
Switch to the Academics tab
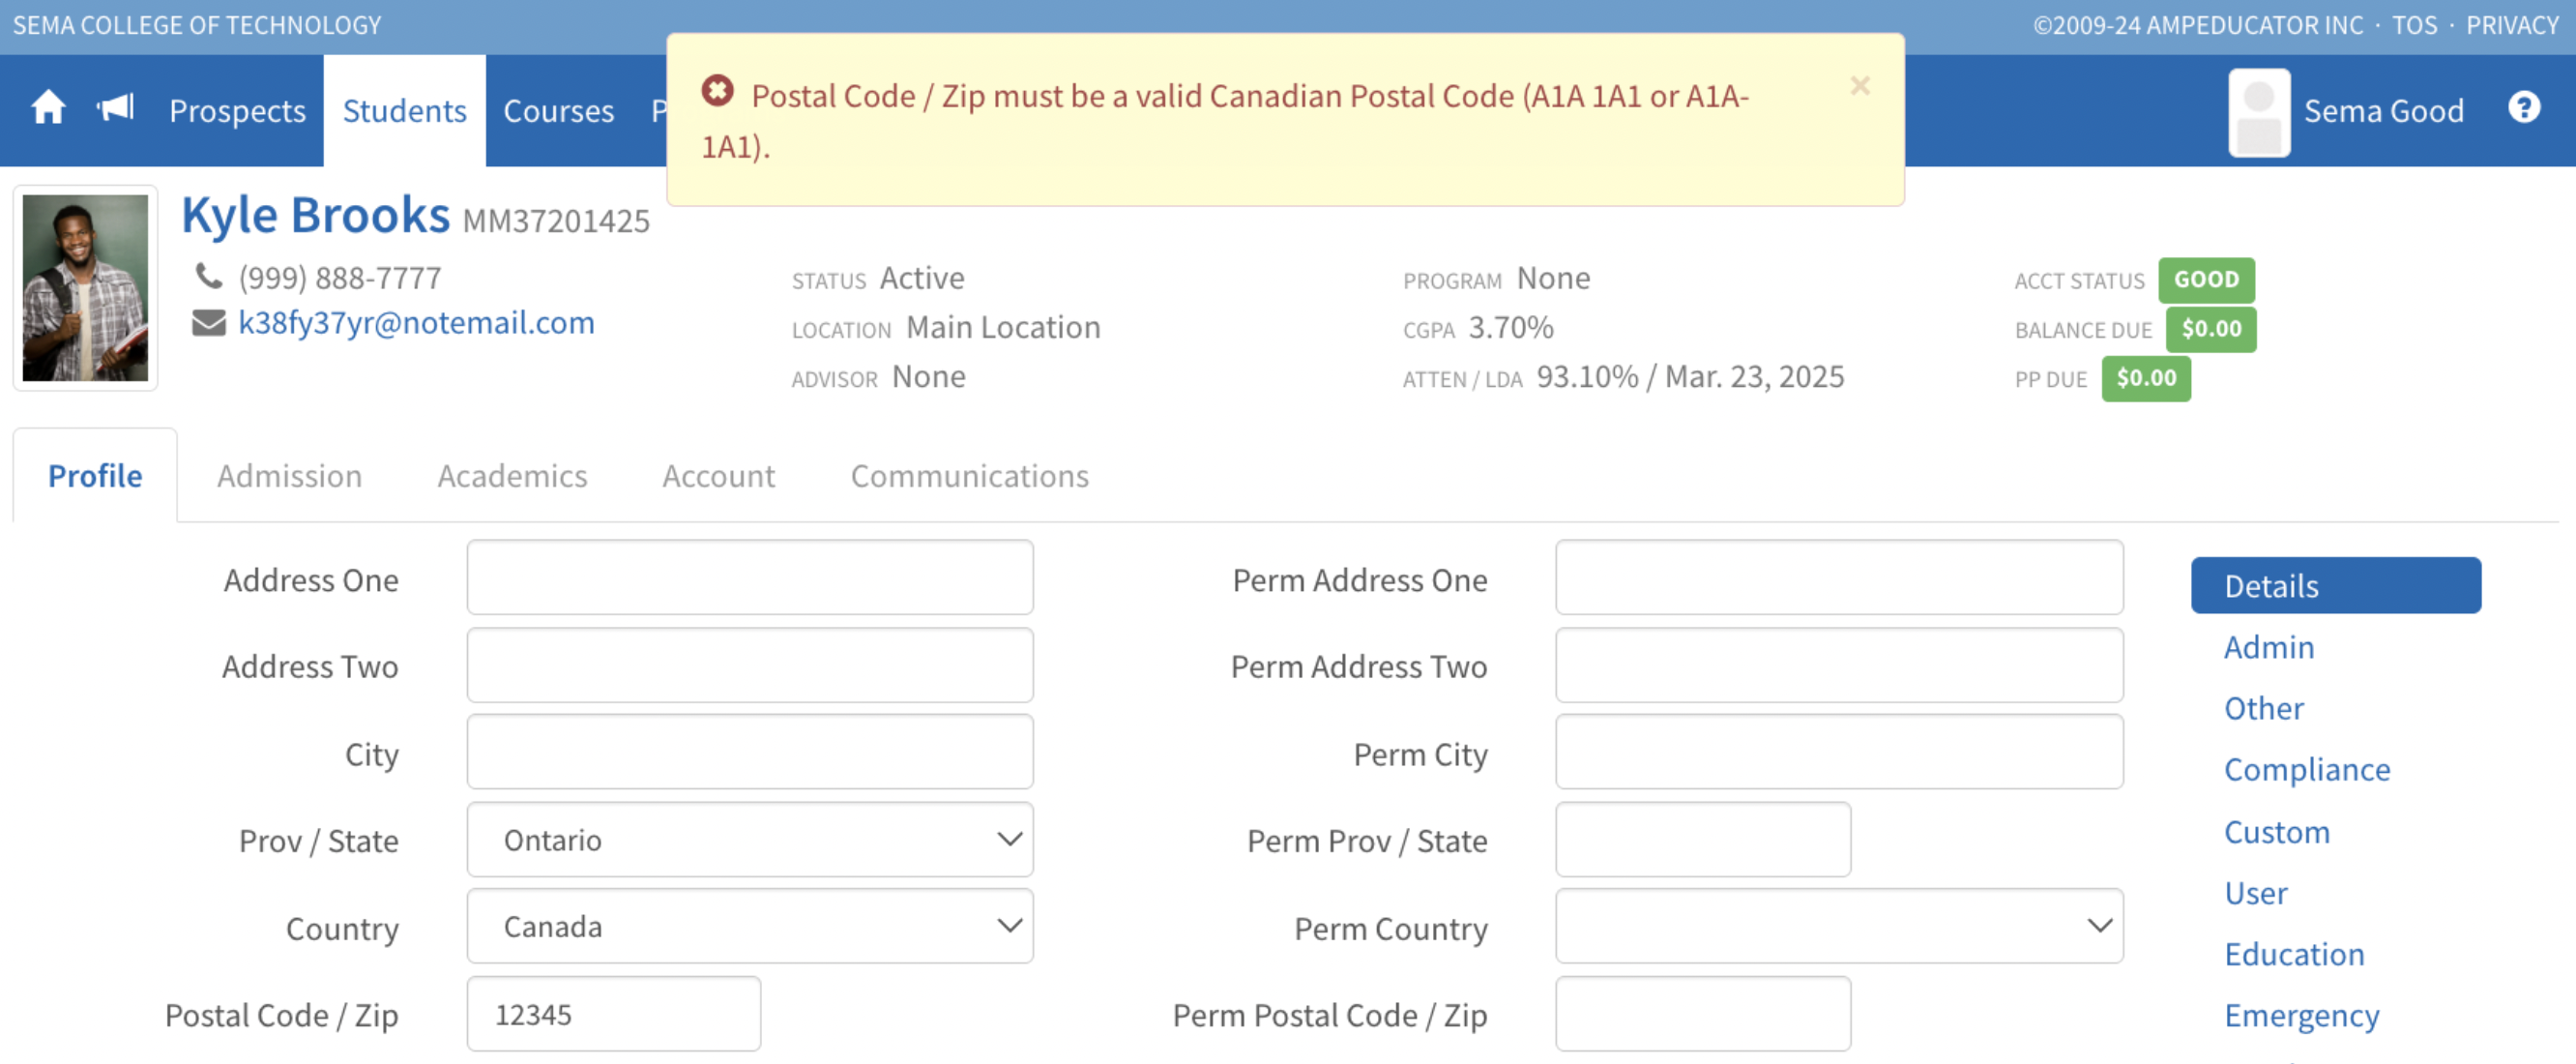click(512, 476)
